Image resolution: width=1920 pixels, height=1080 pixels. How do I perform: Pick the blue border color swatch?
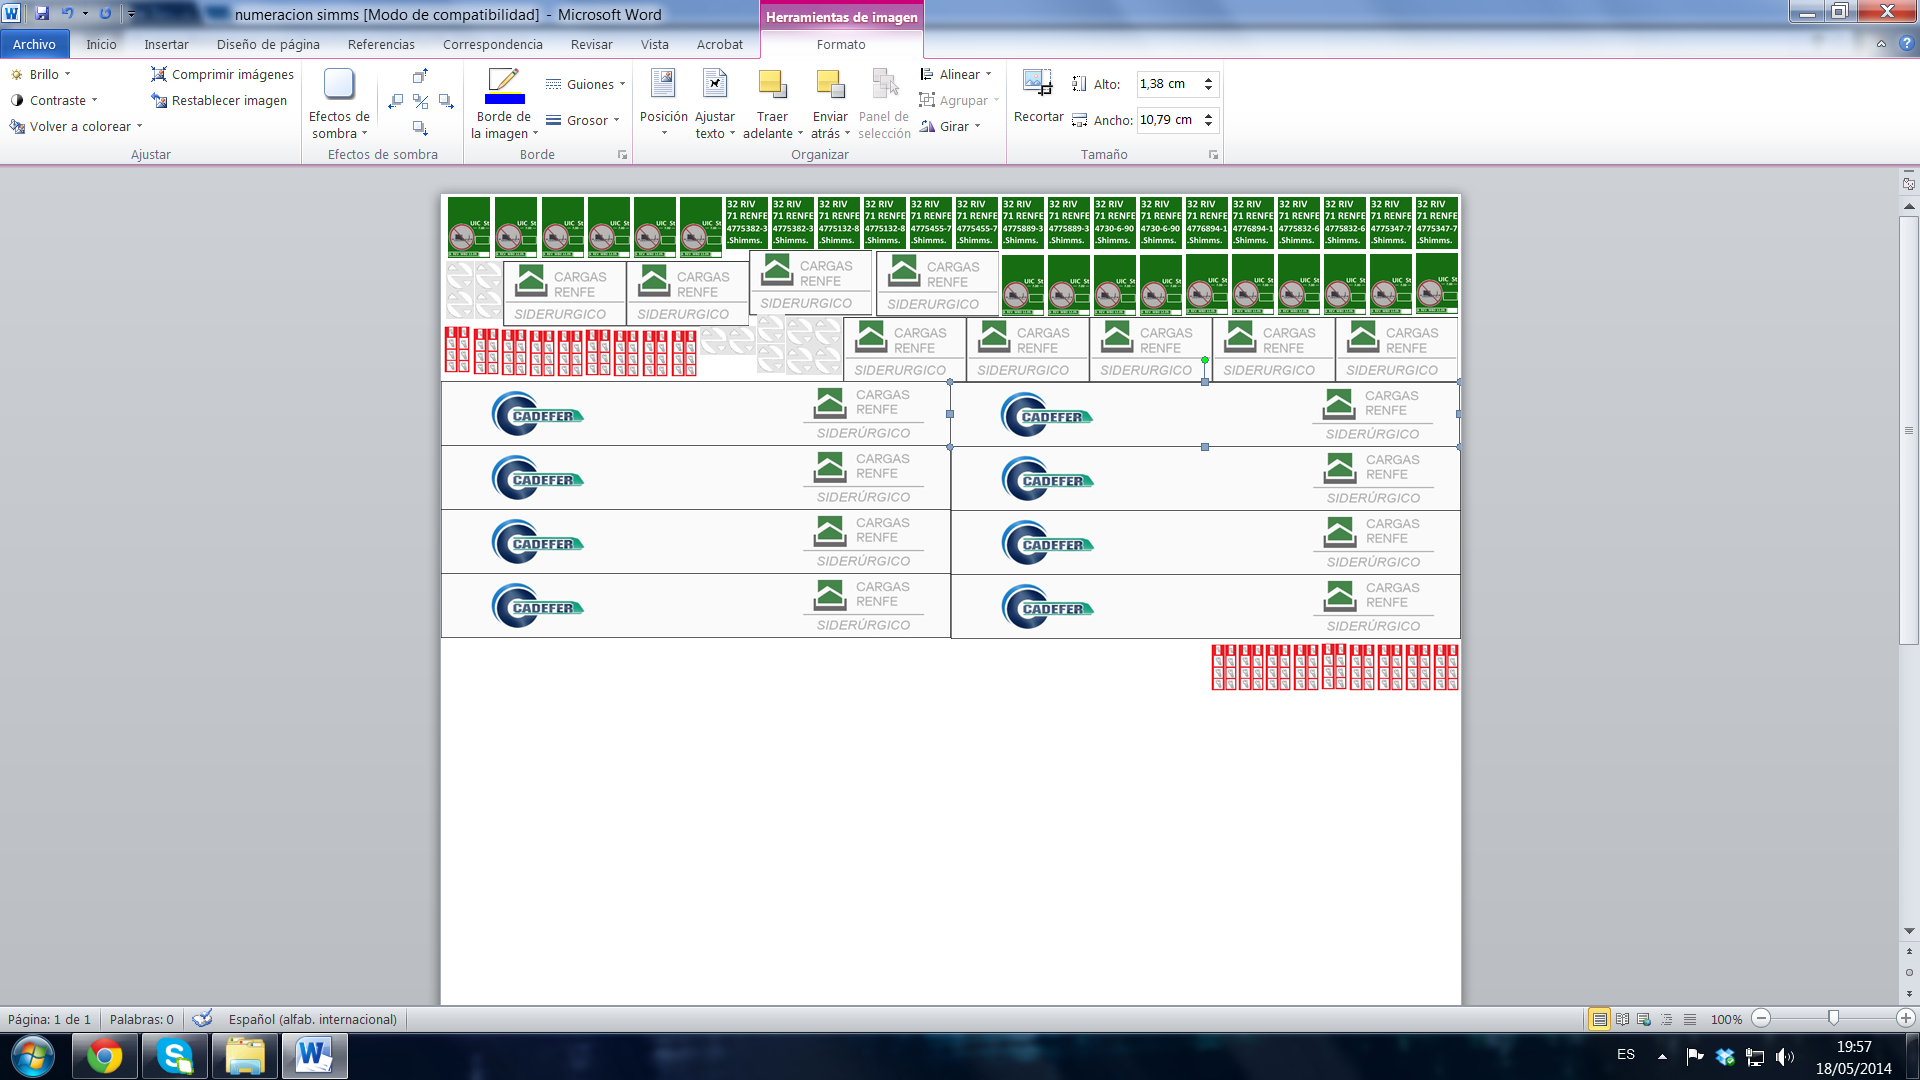pyautogui.click(x=504, y=98)
